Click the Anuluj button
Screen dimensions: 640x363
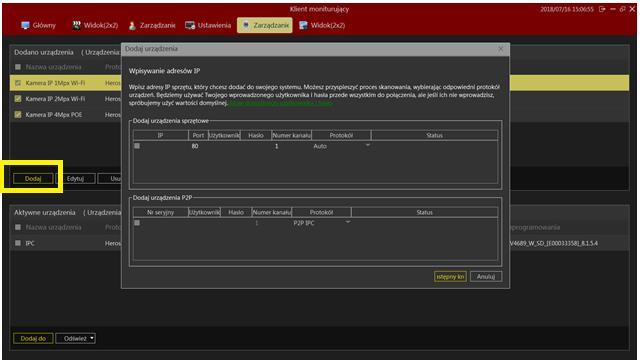pos(486,276)
